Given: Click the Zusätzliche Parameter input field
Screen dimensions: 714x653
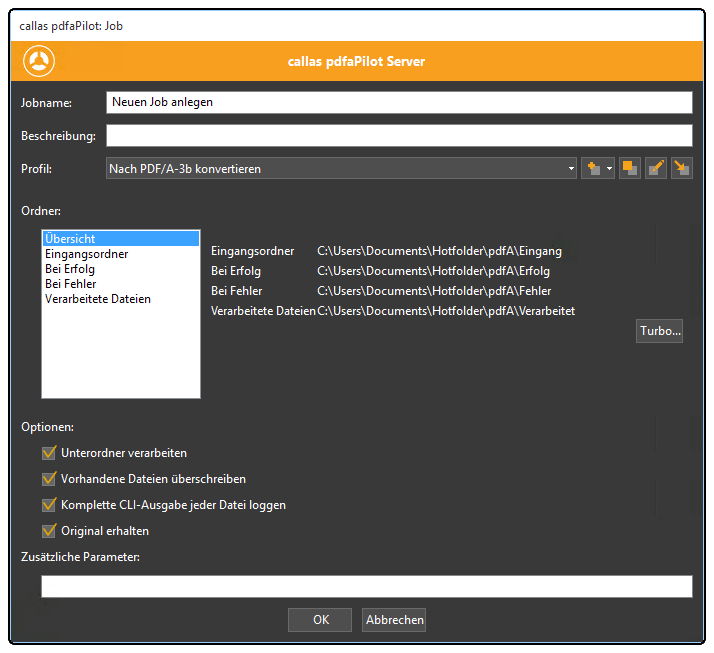Looking at the screenshot, I should coord(367,587).
